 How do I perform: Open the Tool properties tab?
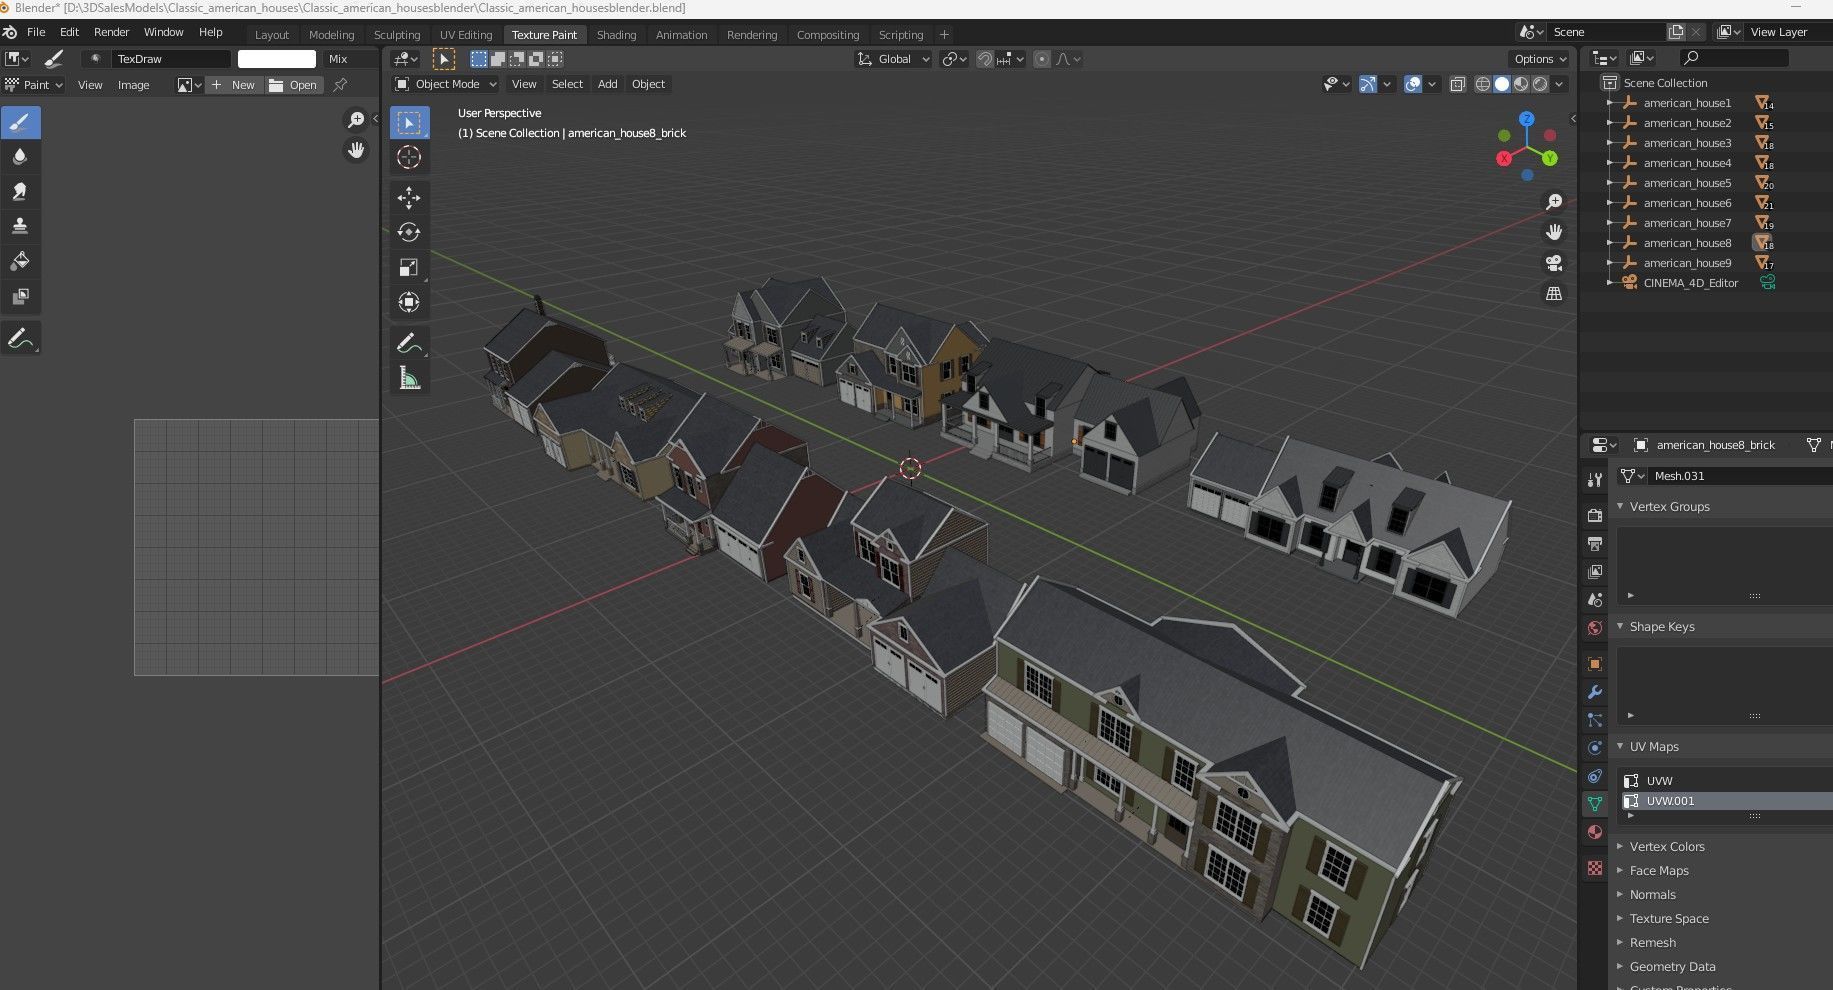[1595, 481]
